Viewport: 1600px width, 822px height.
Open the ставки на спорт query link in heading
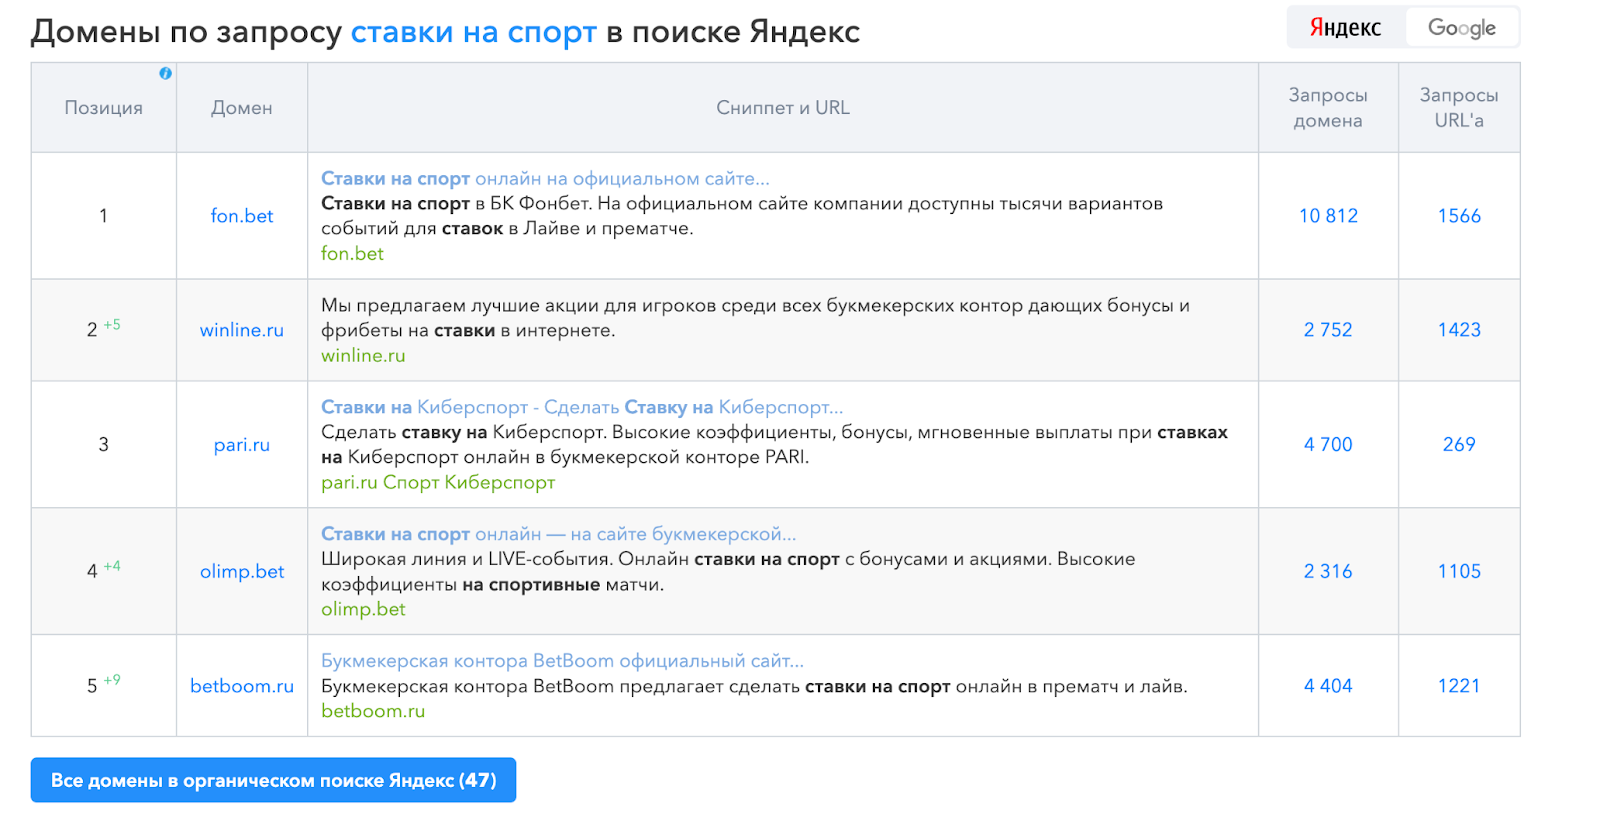473,32
